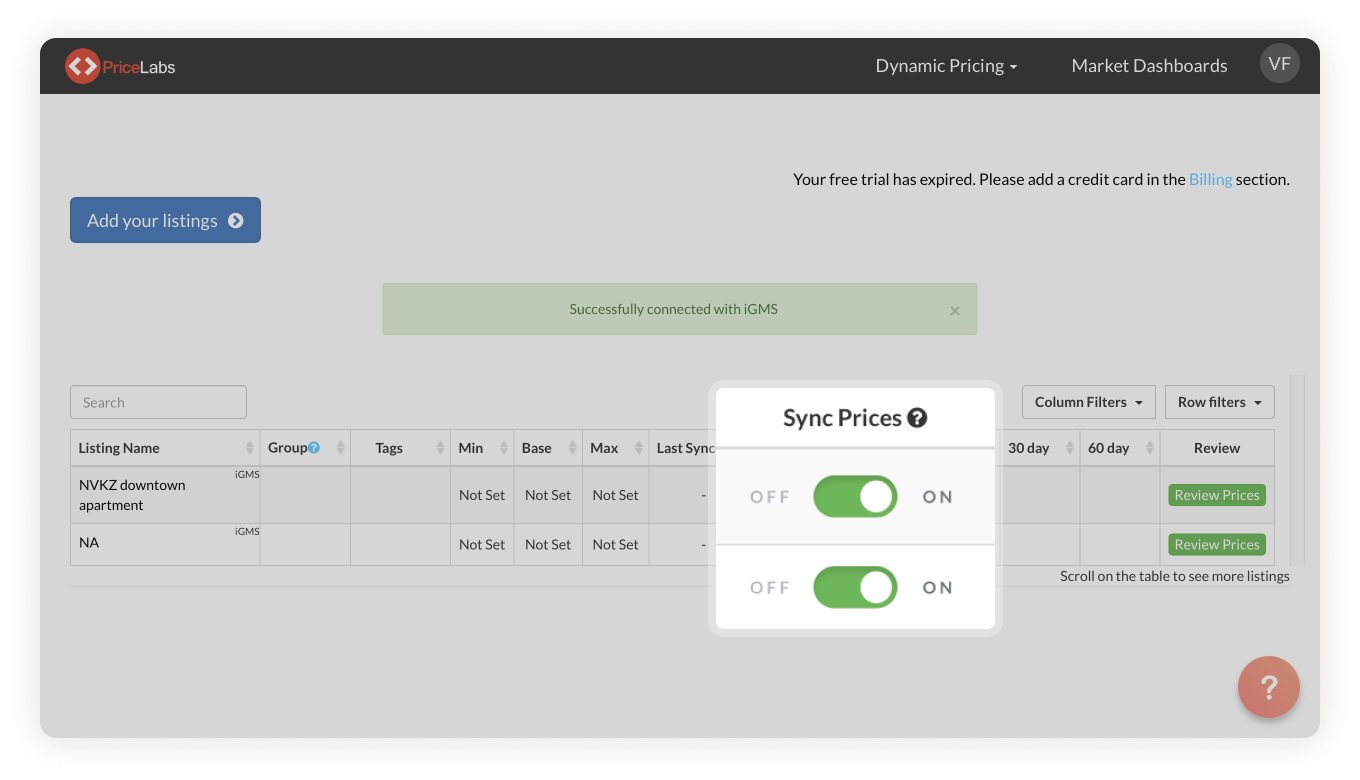
Task: Review Prices for the NA listing
Action: (x=1216, y=545)
